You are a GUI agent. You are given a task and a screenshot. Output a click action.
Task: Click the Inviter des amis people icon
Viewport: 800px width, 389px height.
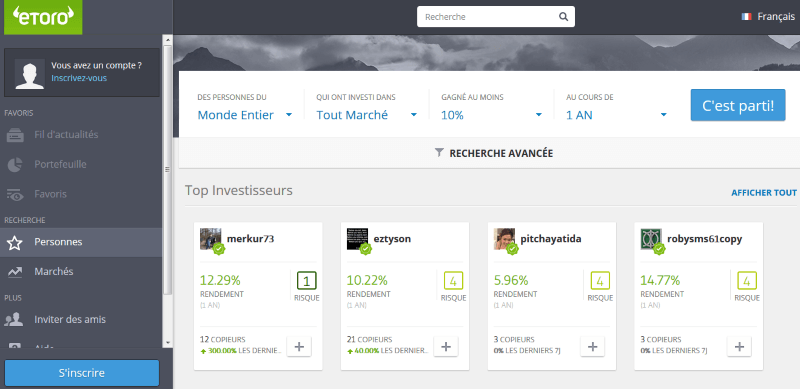tap(14, 320)
